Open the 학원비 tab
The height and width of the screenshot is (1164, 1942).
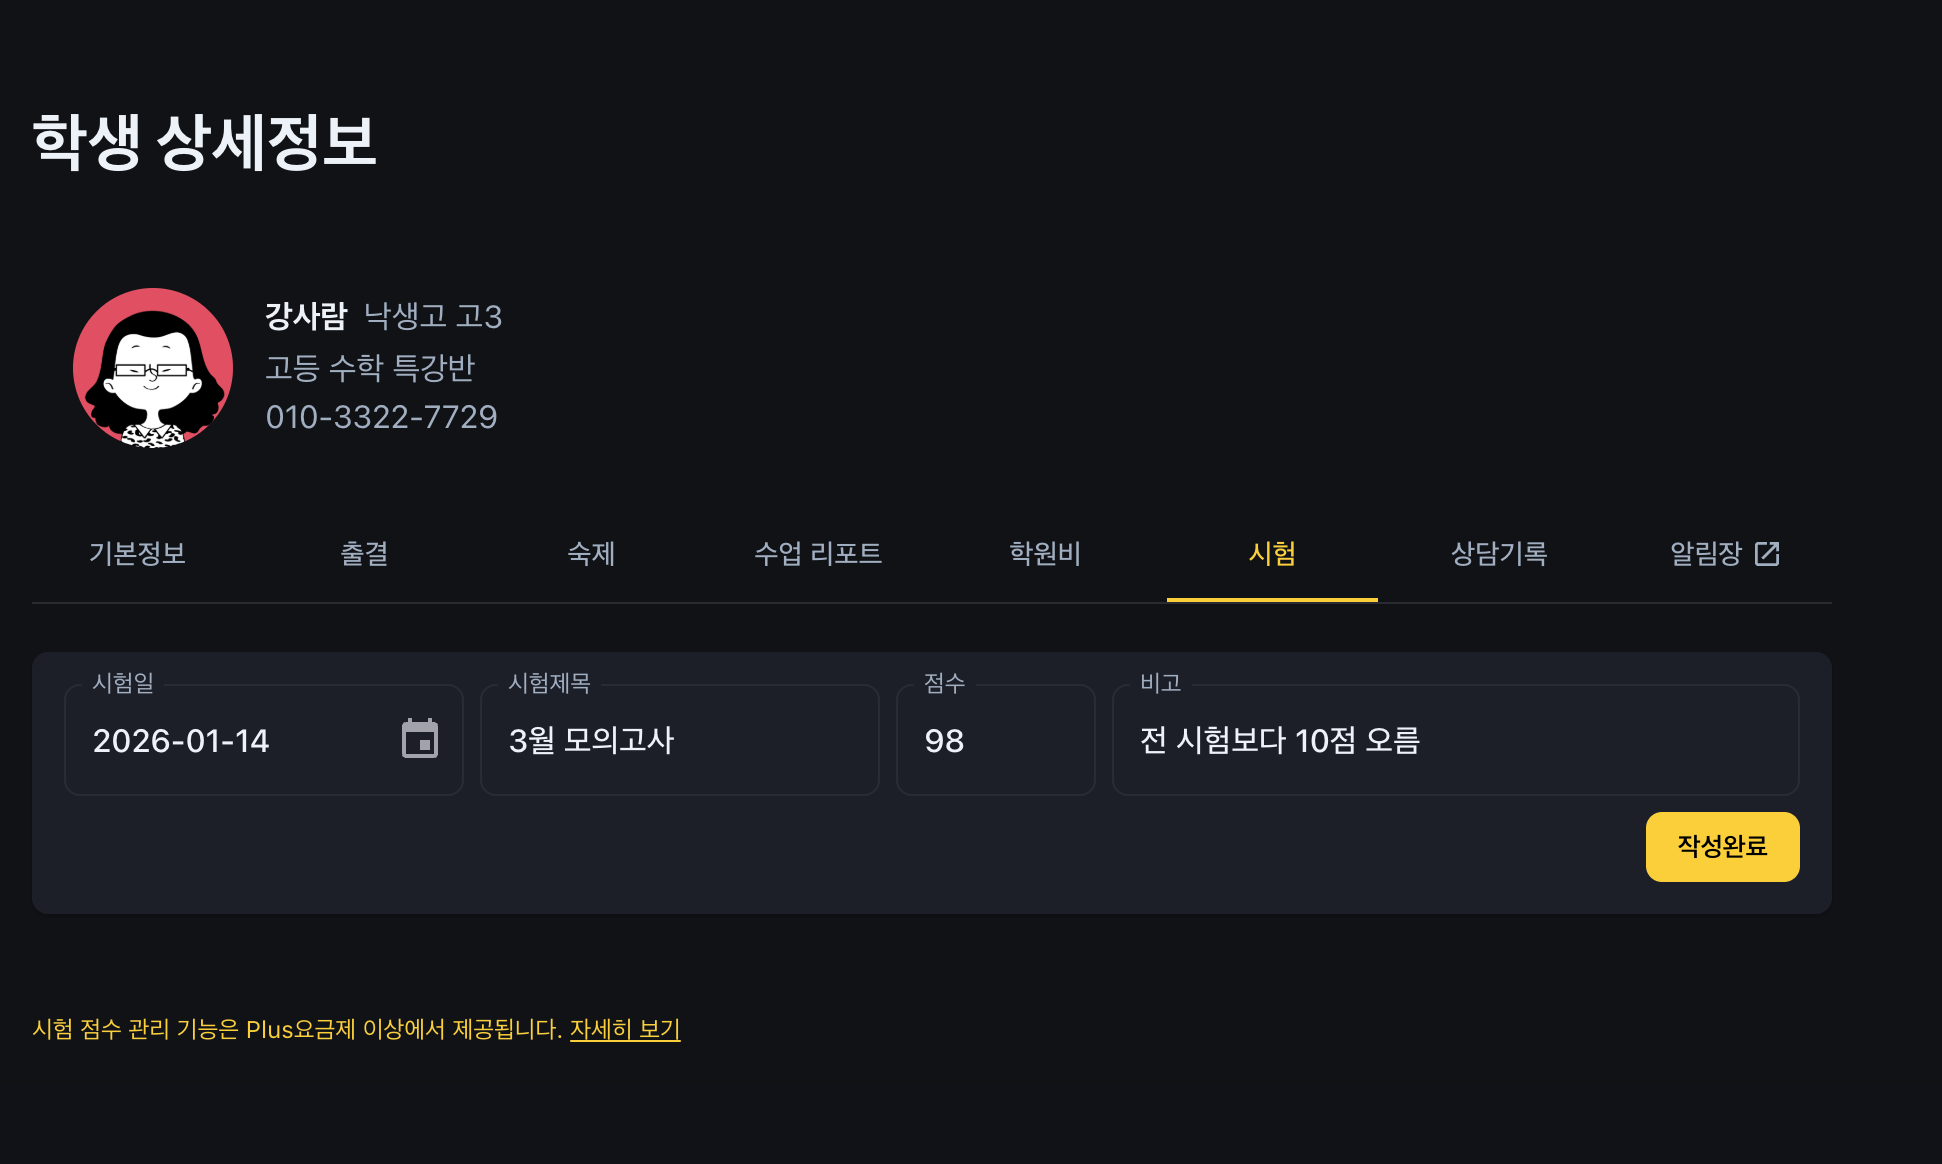click(x=1045, y=554)
